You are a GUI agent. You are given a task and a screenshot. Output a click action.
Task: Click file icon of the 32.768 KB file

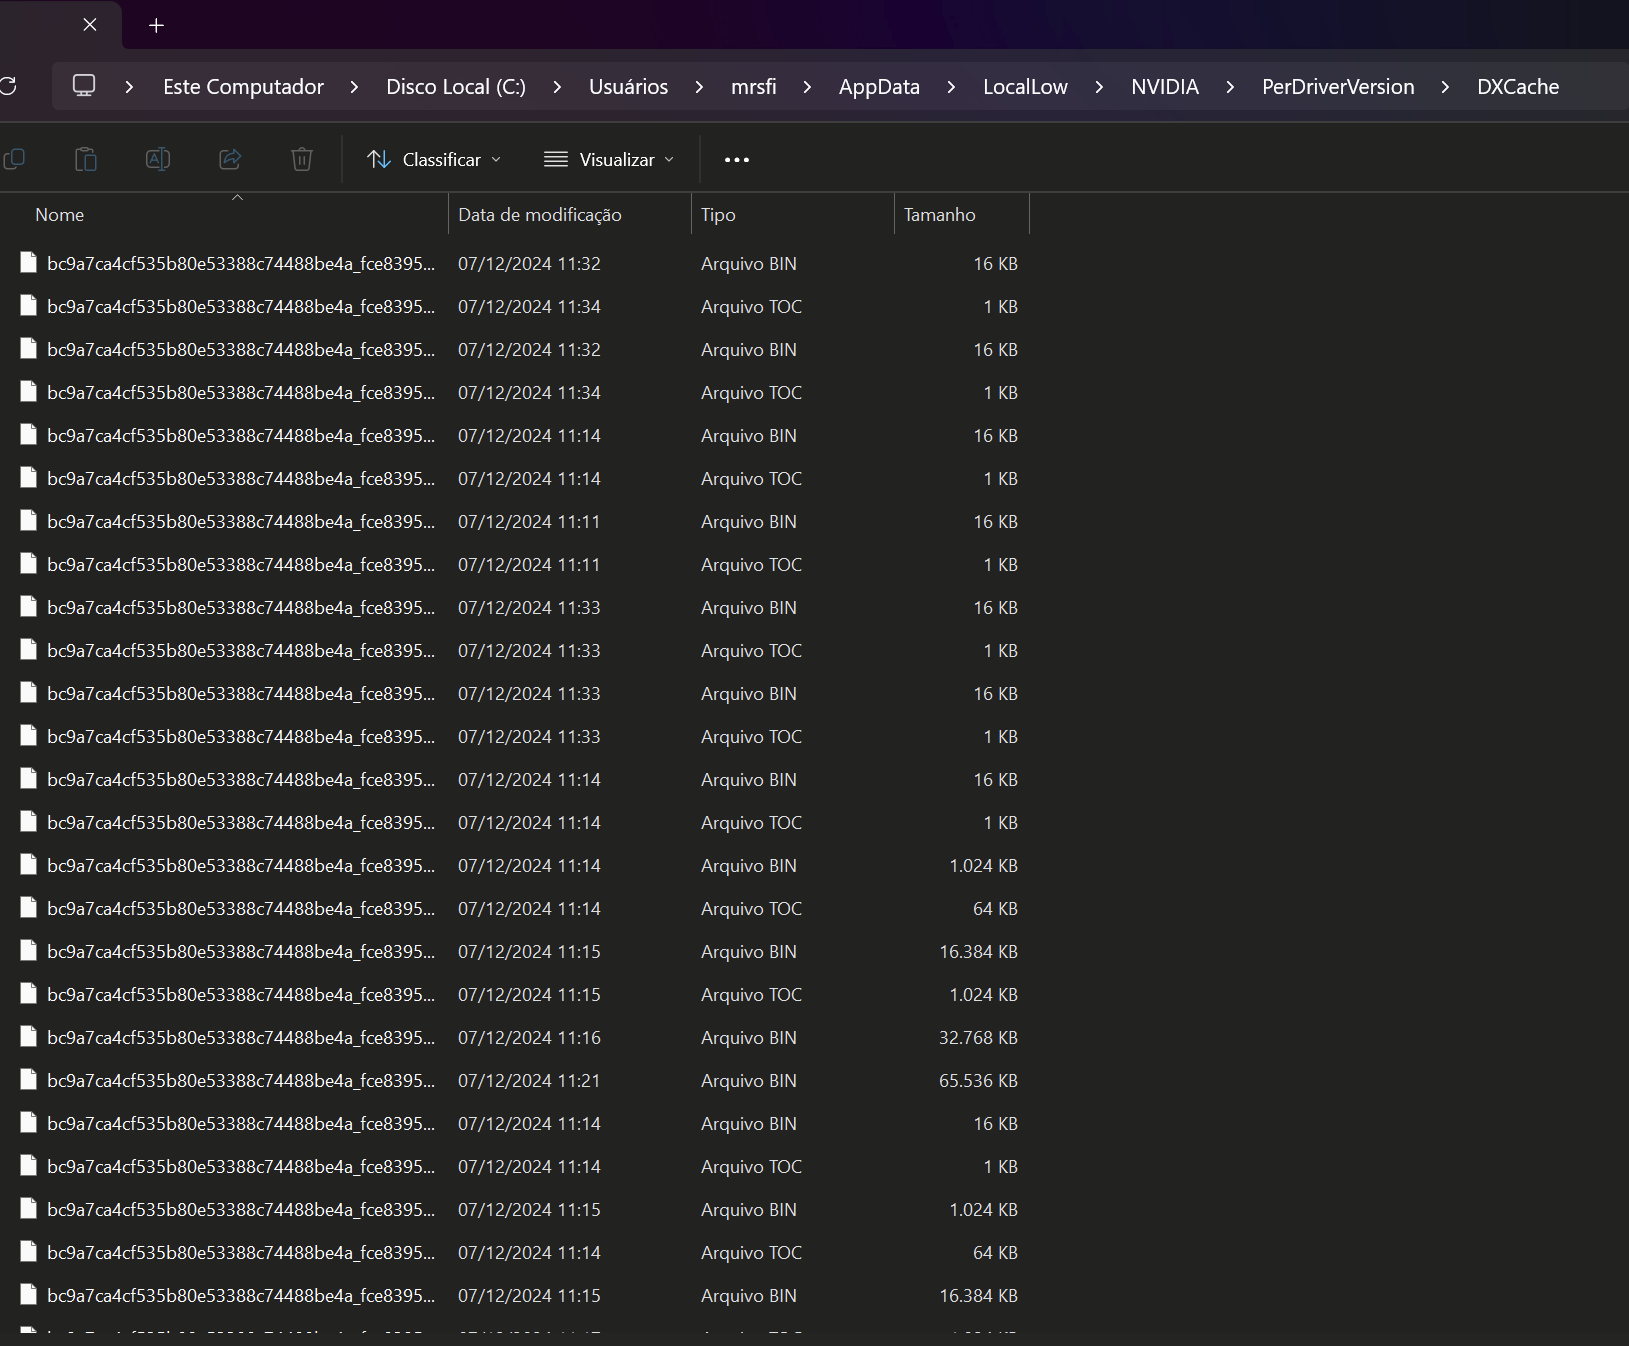coord(29,1037)
